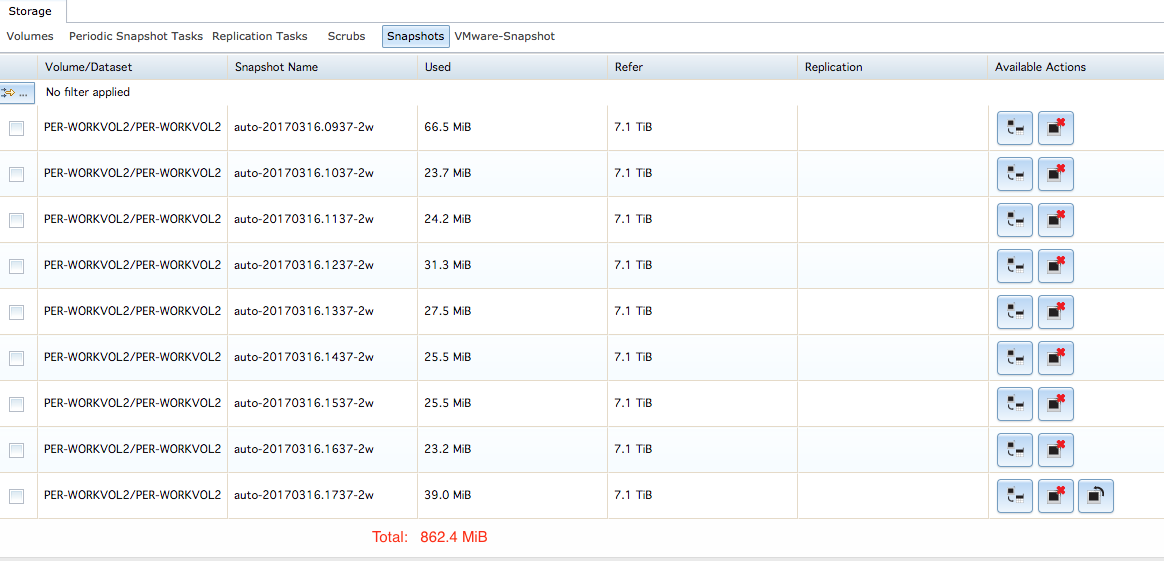This screenshot has width=1164, height=561.
Task: Clone snapshot auto-20170316.1137-2w
Action: pos(1015,220)
